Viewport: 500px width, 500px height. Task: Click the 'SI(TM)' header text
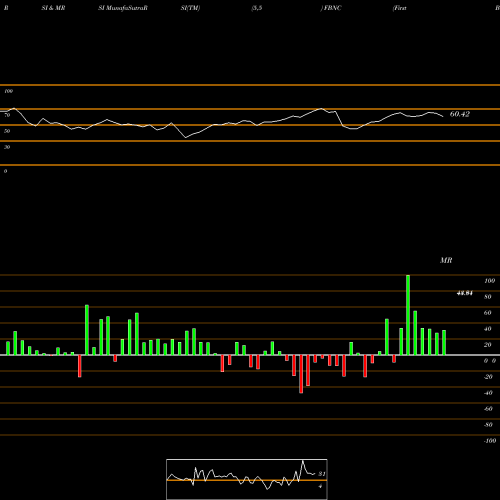click(190, 8)
